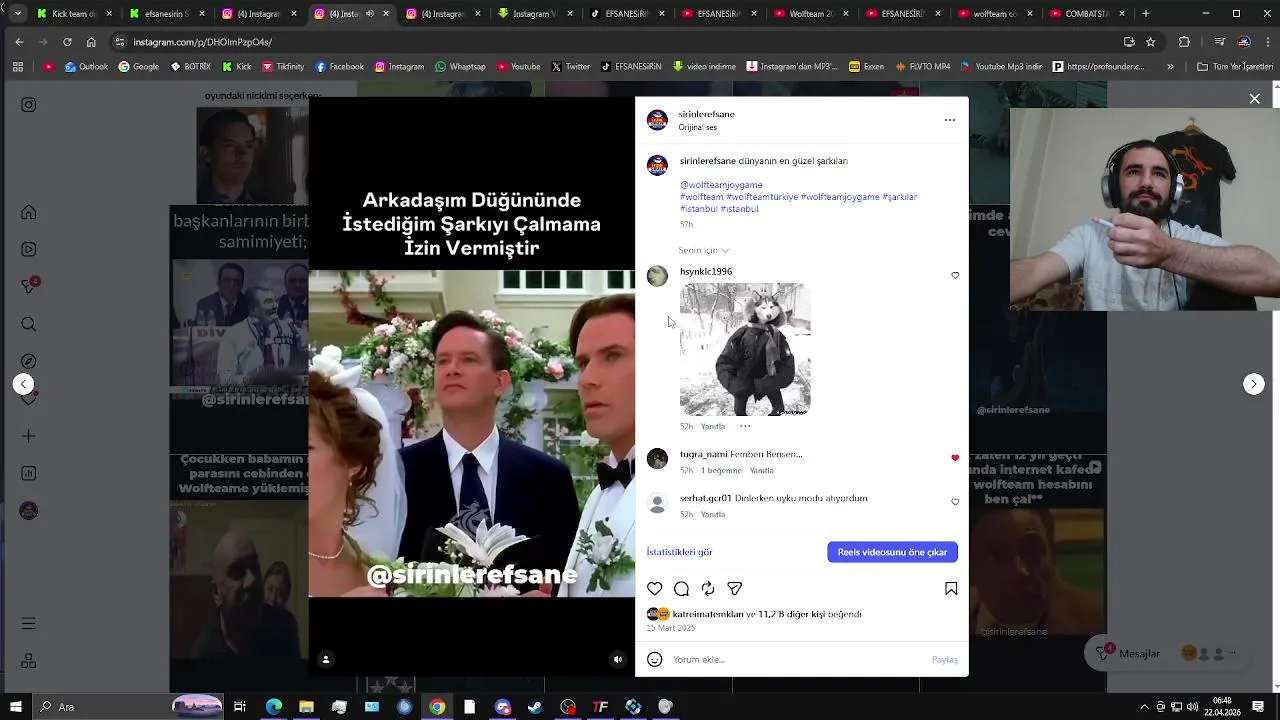Mute the current tab via its speaker icon
This screenshot has height=720, width=1280.
(x=370, y=14)
